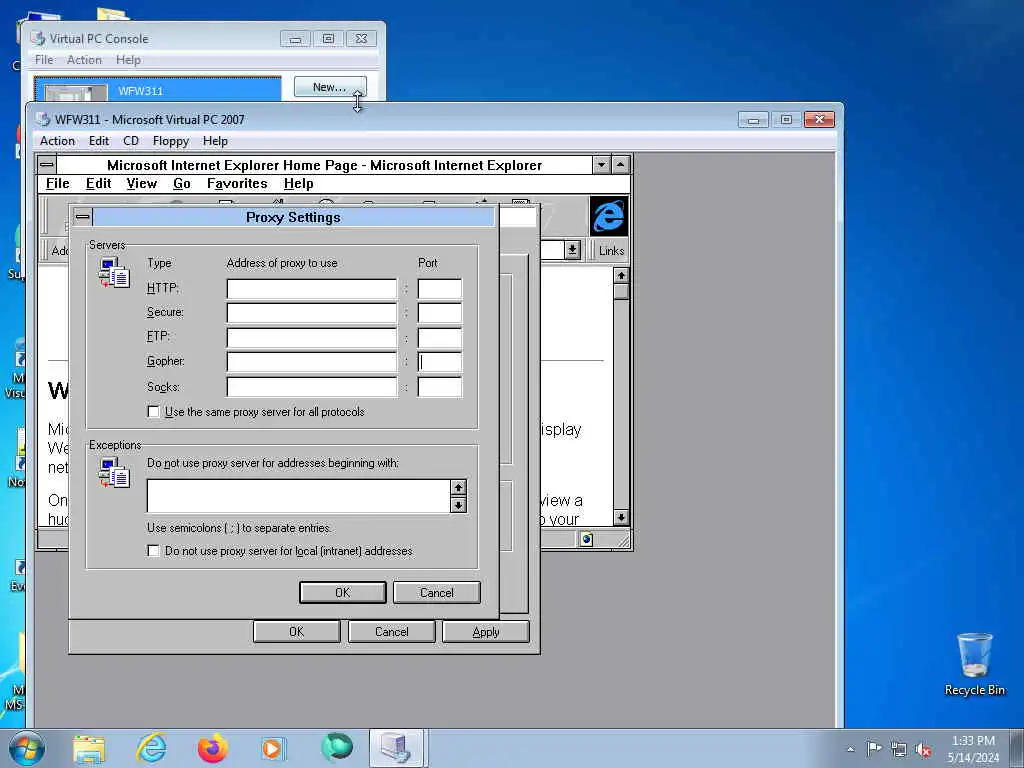Expand the Internet Explorer address bar dropdown

(x=573, y=250)
